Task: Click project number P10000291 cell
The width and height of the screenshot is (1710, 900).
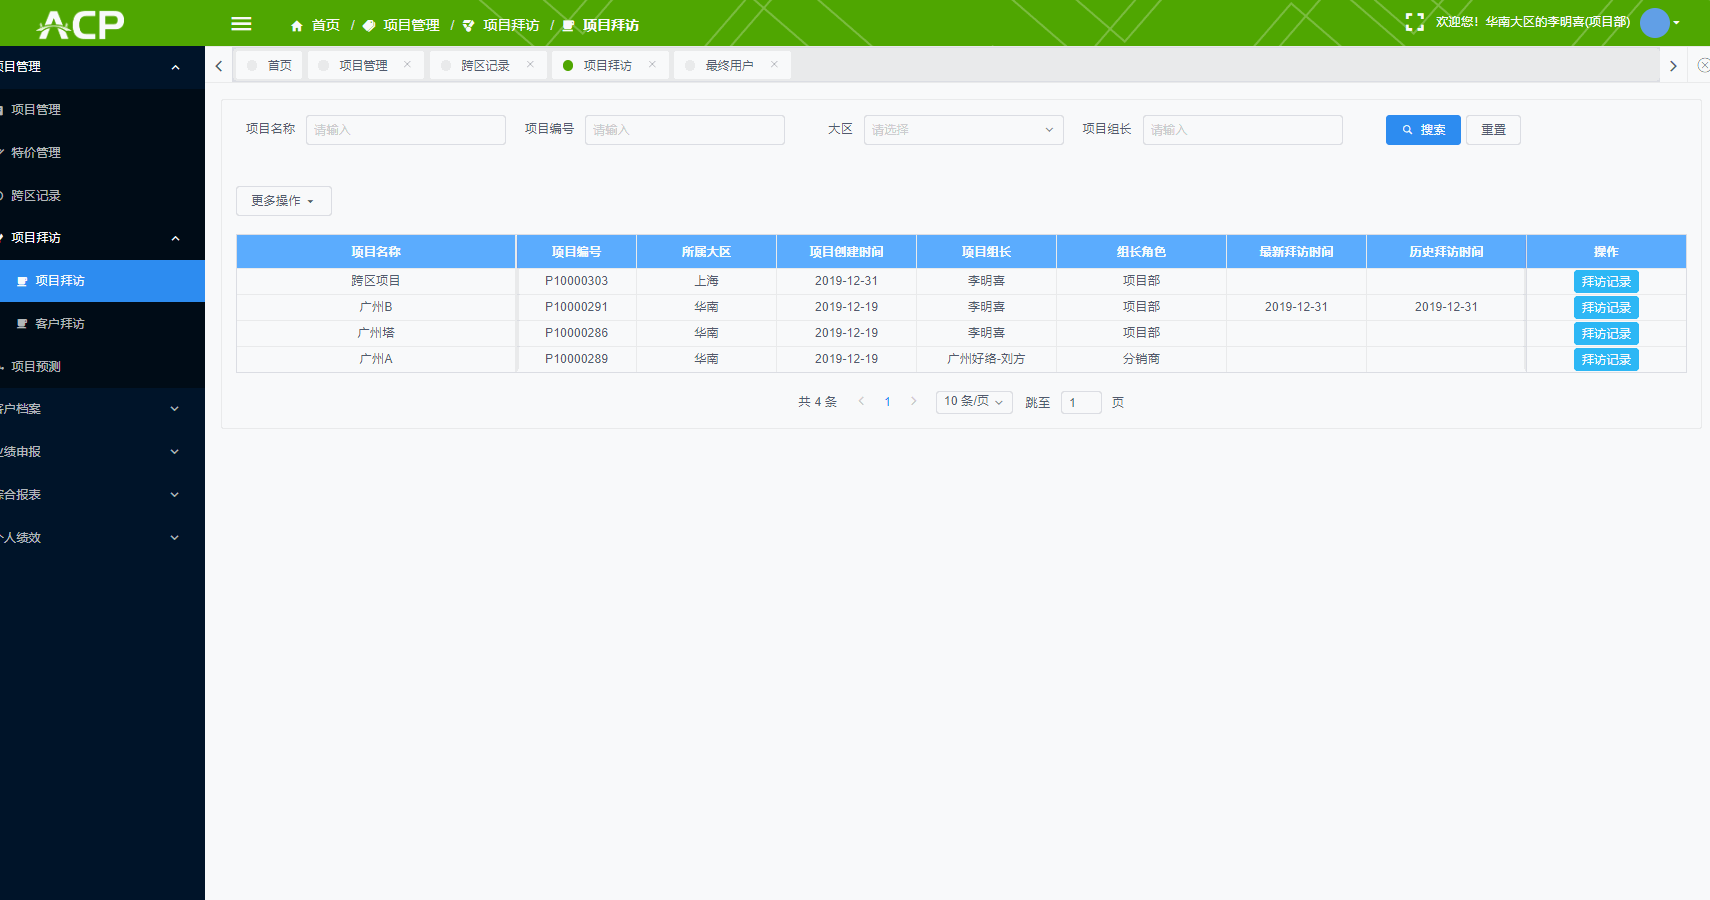Action: click(577, 307)
